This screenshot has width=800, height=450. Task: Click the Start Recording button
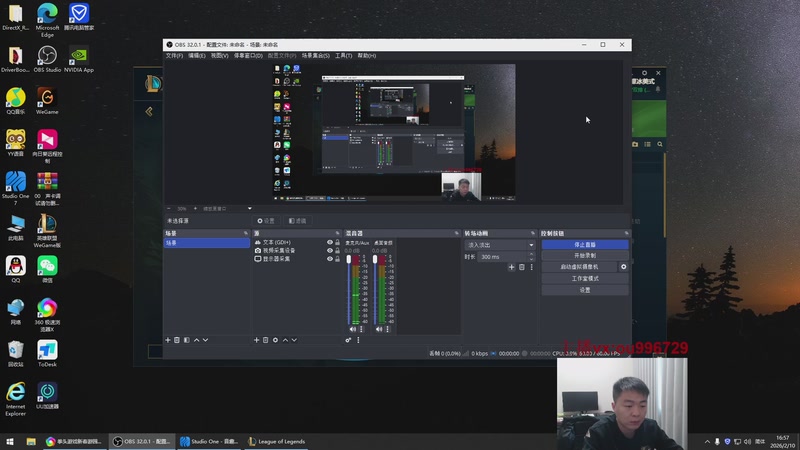(x=585, y=256)
